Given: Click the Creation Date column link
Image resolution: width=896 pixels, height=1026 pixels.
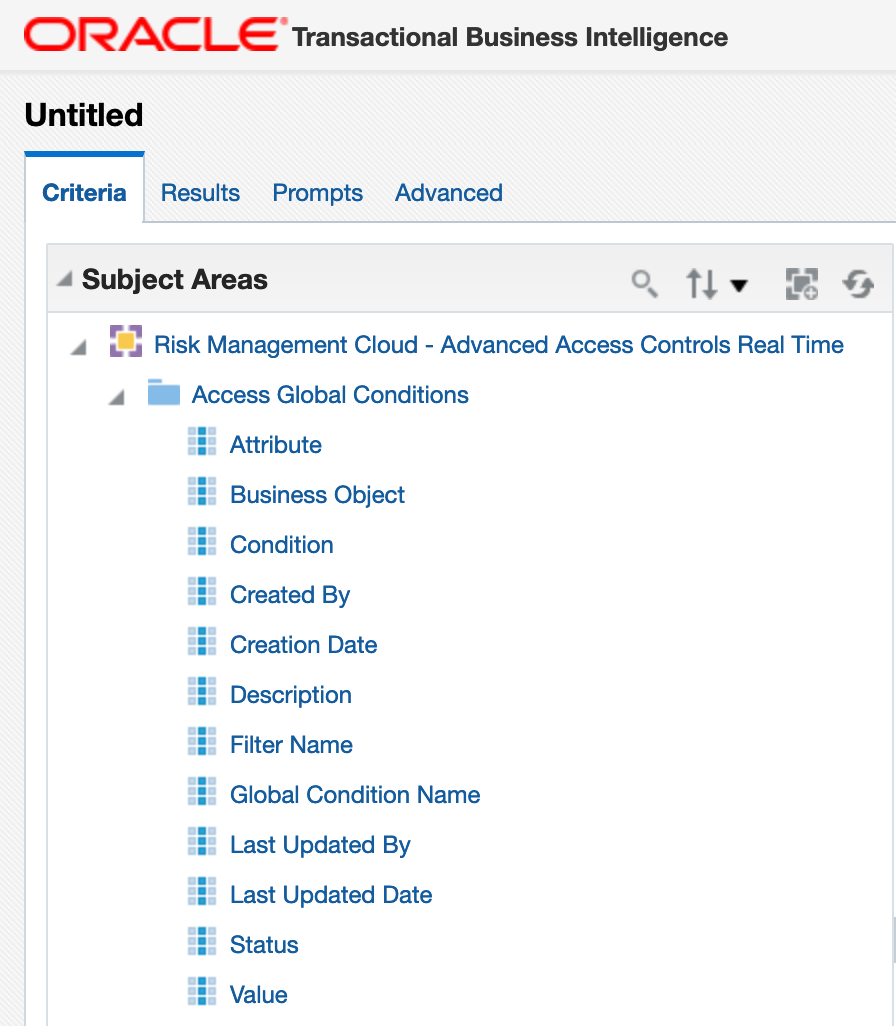Looking at the screenshot, I should [304, 645].
